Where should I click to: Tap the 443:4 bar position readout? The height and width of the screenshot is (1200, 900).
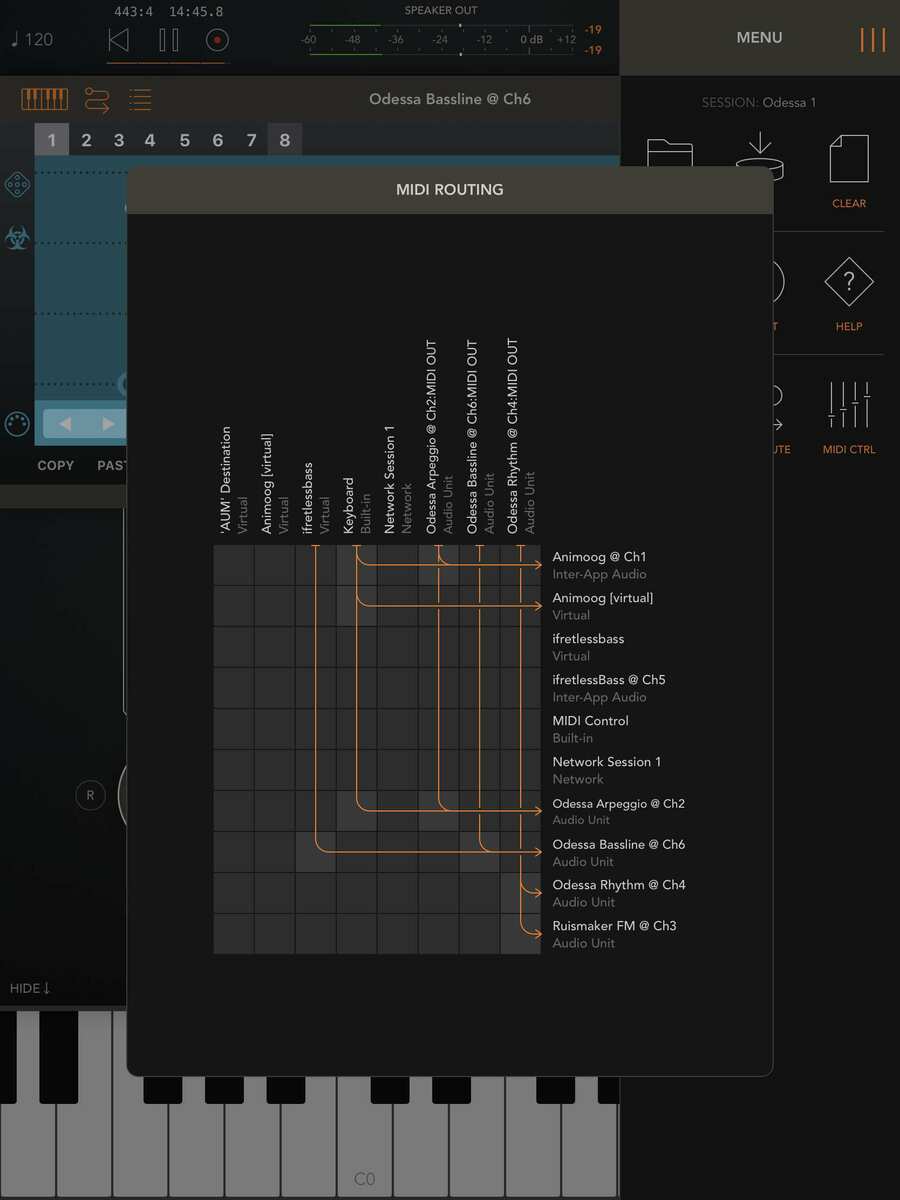(x=133, y=12)
